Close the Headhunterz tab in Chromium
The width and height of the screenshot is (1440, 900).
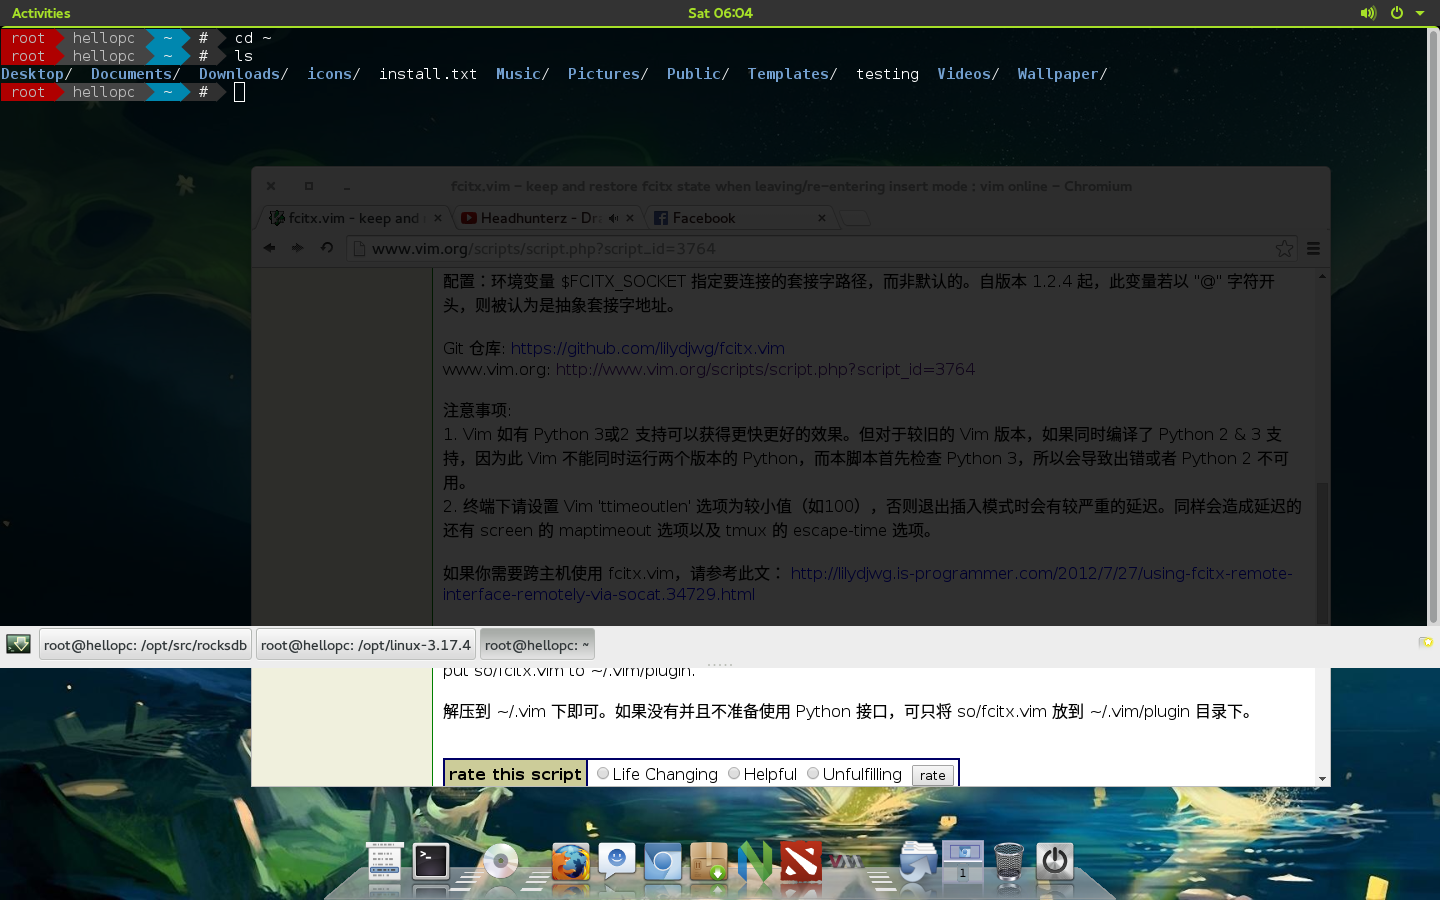(630, 218)
